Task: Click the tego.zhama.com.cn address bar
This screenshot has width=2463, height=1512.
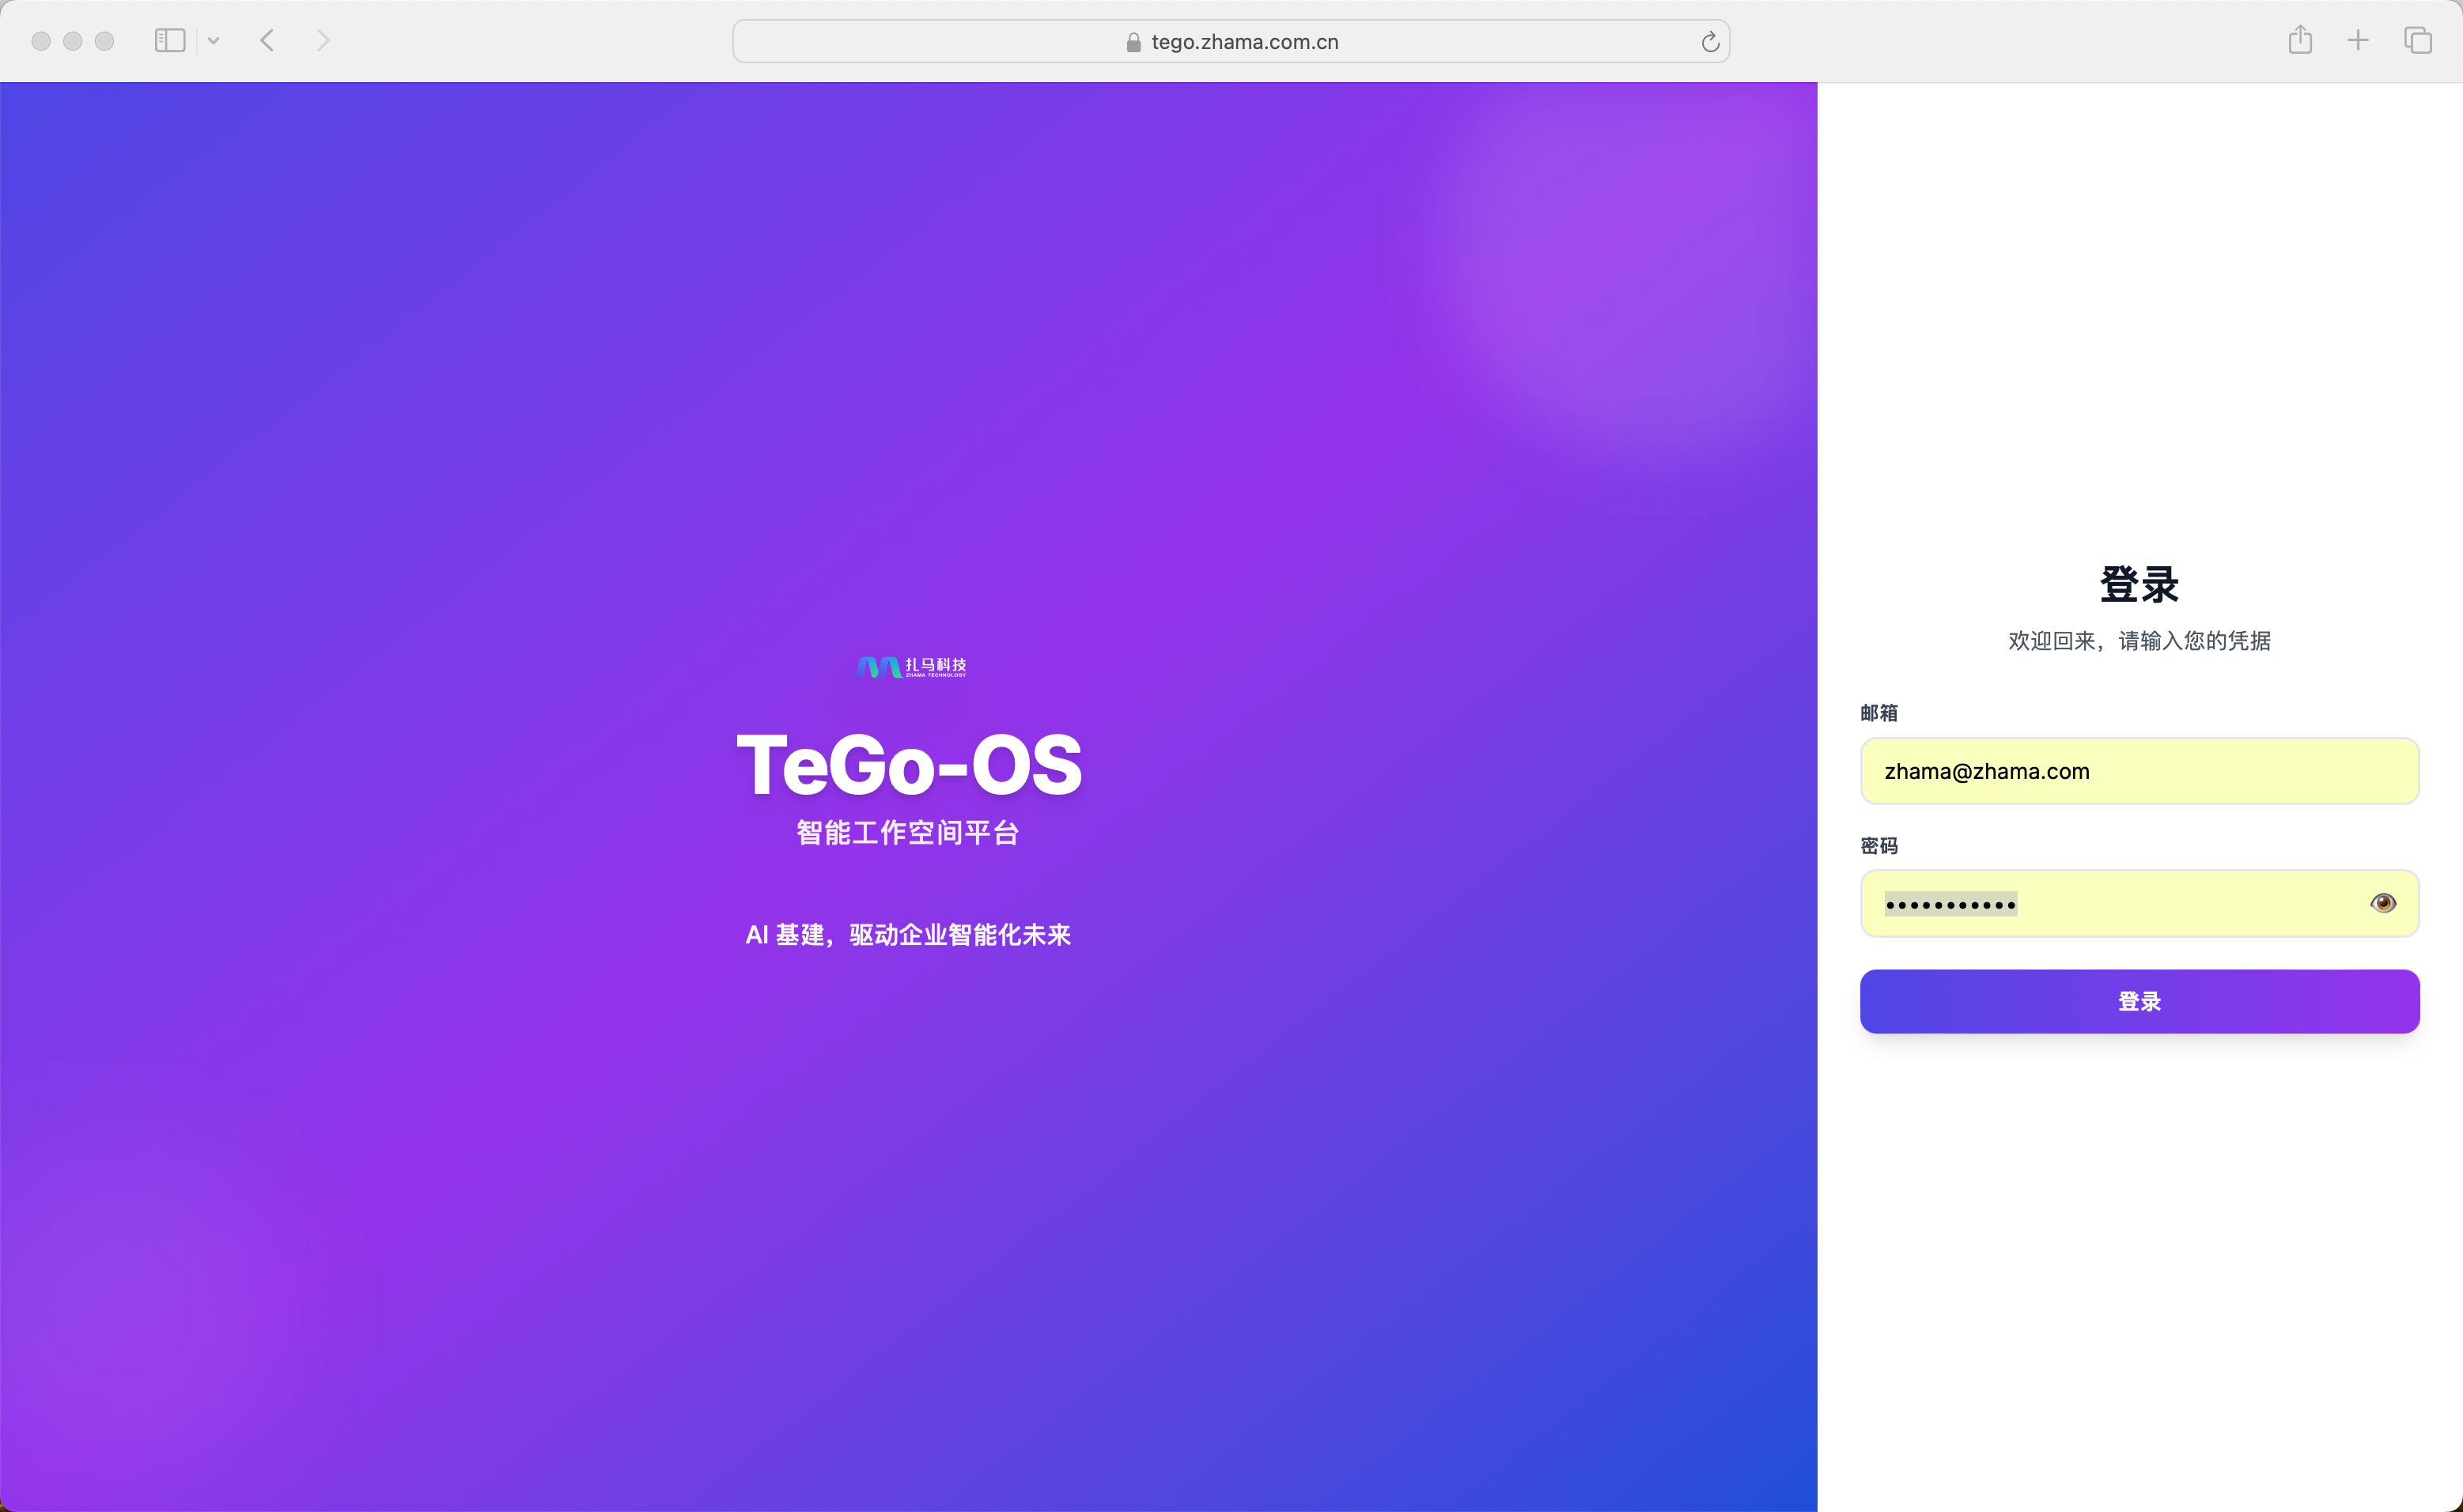Action: (x=1244, y=42)
